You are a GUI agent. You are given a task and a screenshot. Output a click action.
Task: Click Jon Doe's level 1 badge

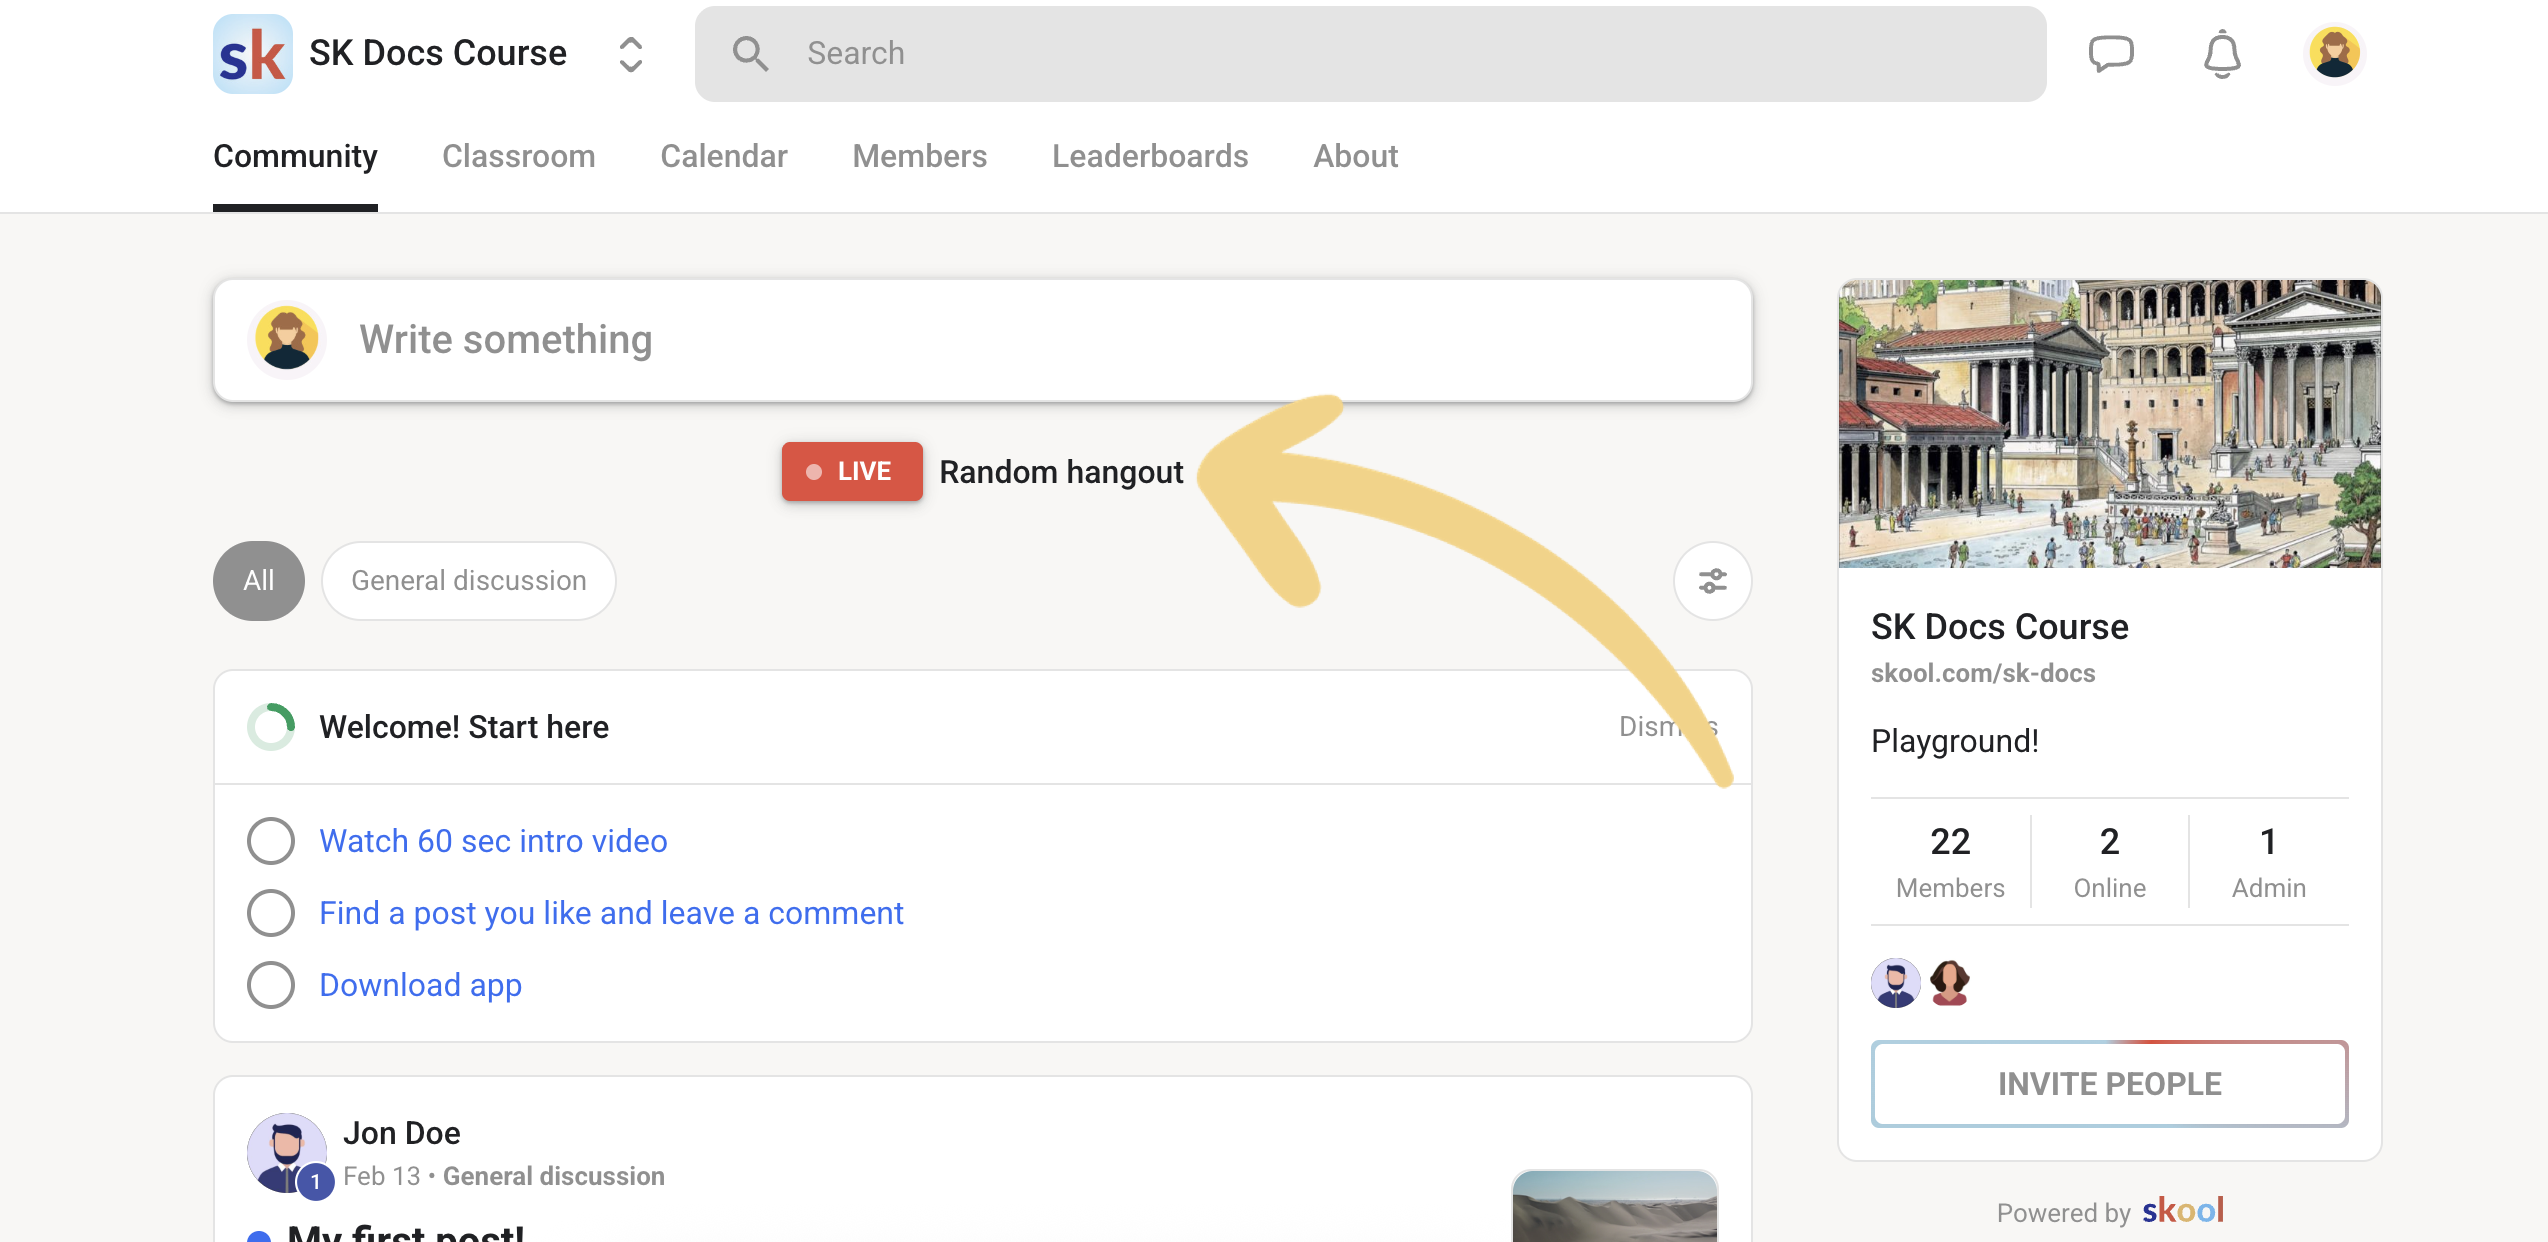[x=315, y=1181]
